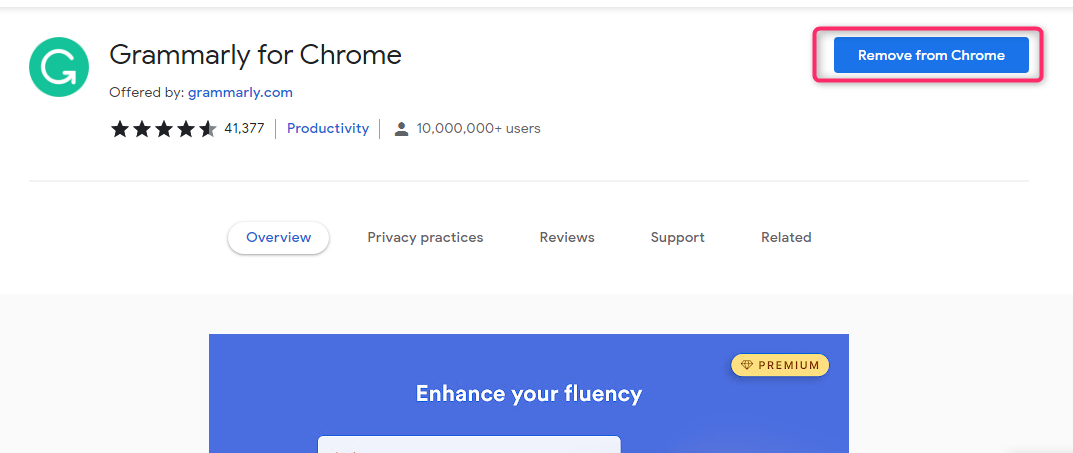Click the green Grammarly logo icon
This screenshot has height=453, width=1073.
pos(59,67)
